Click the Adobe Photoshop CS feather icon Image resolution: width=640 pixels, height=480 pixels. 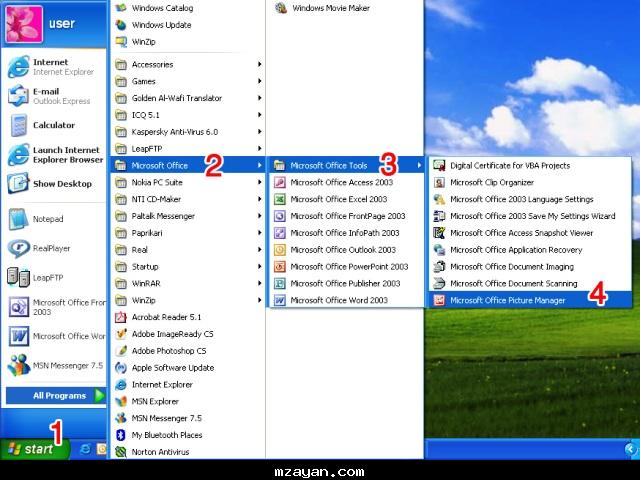tap(121, 351)
